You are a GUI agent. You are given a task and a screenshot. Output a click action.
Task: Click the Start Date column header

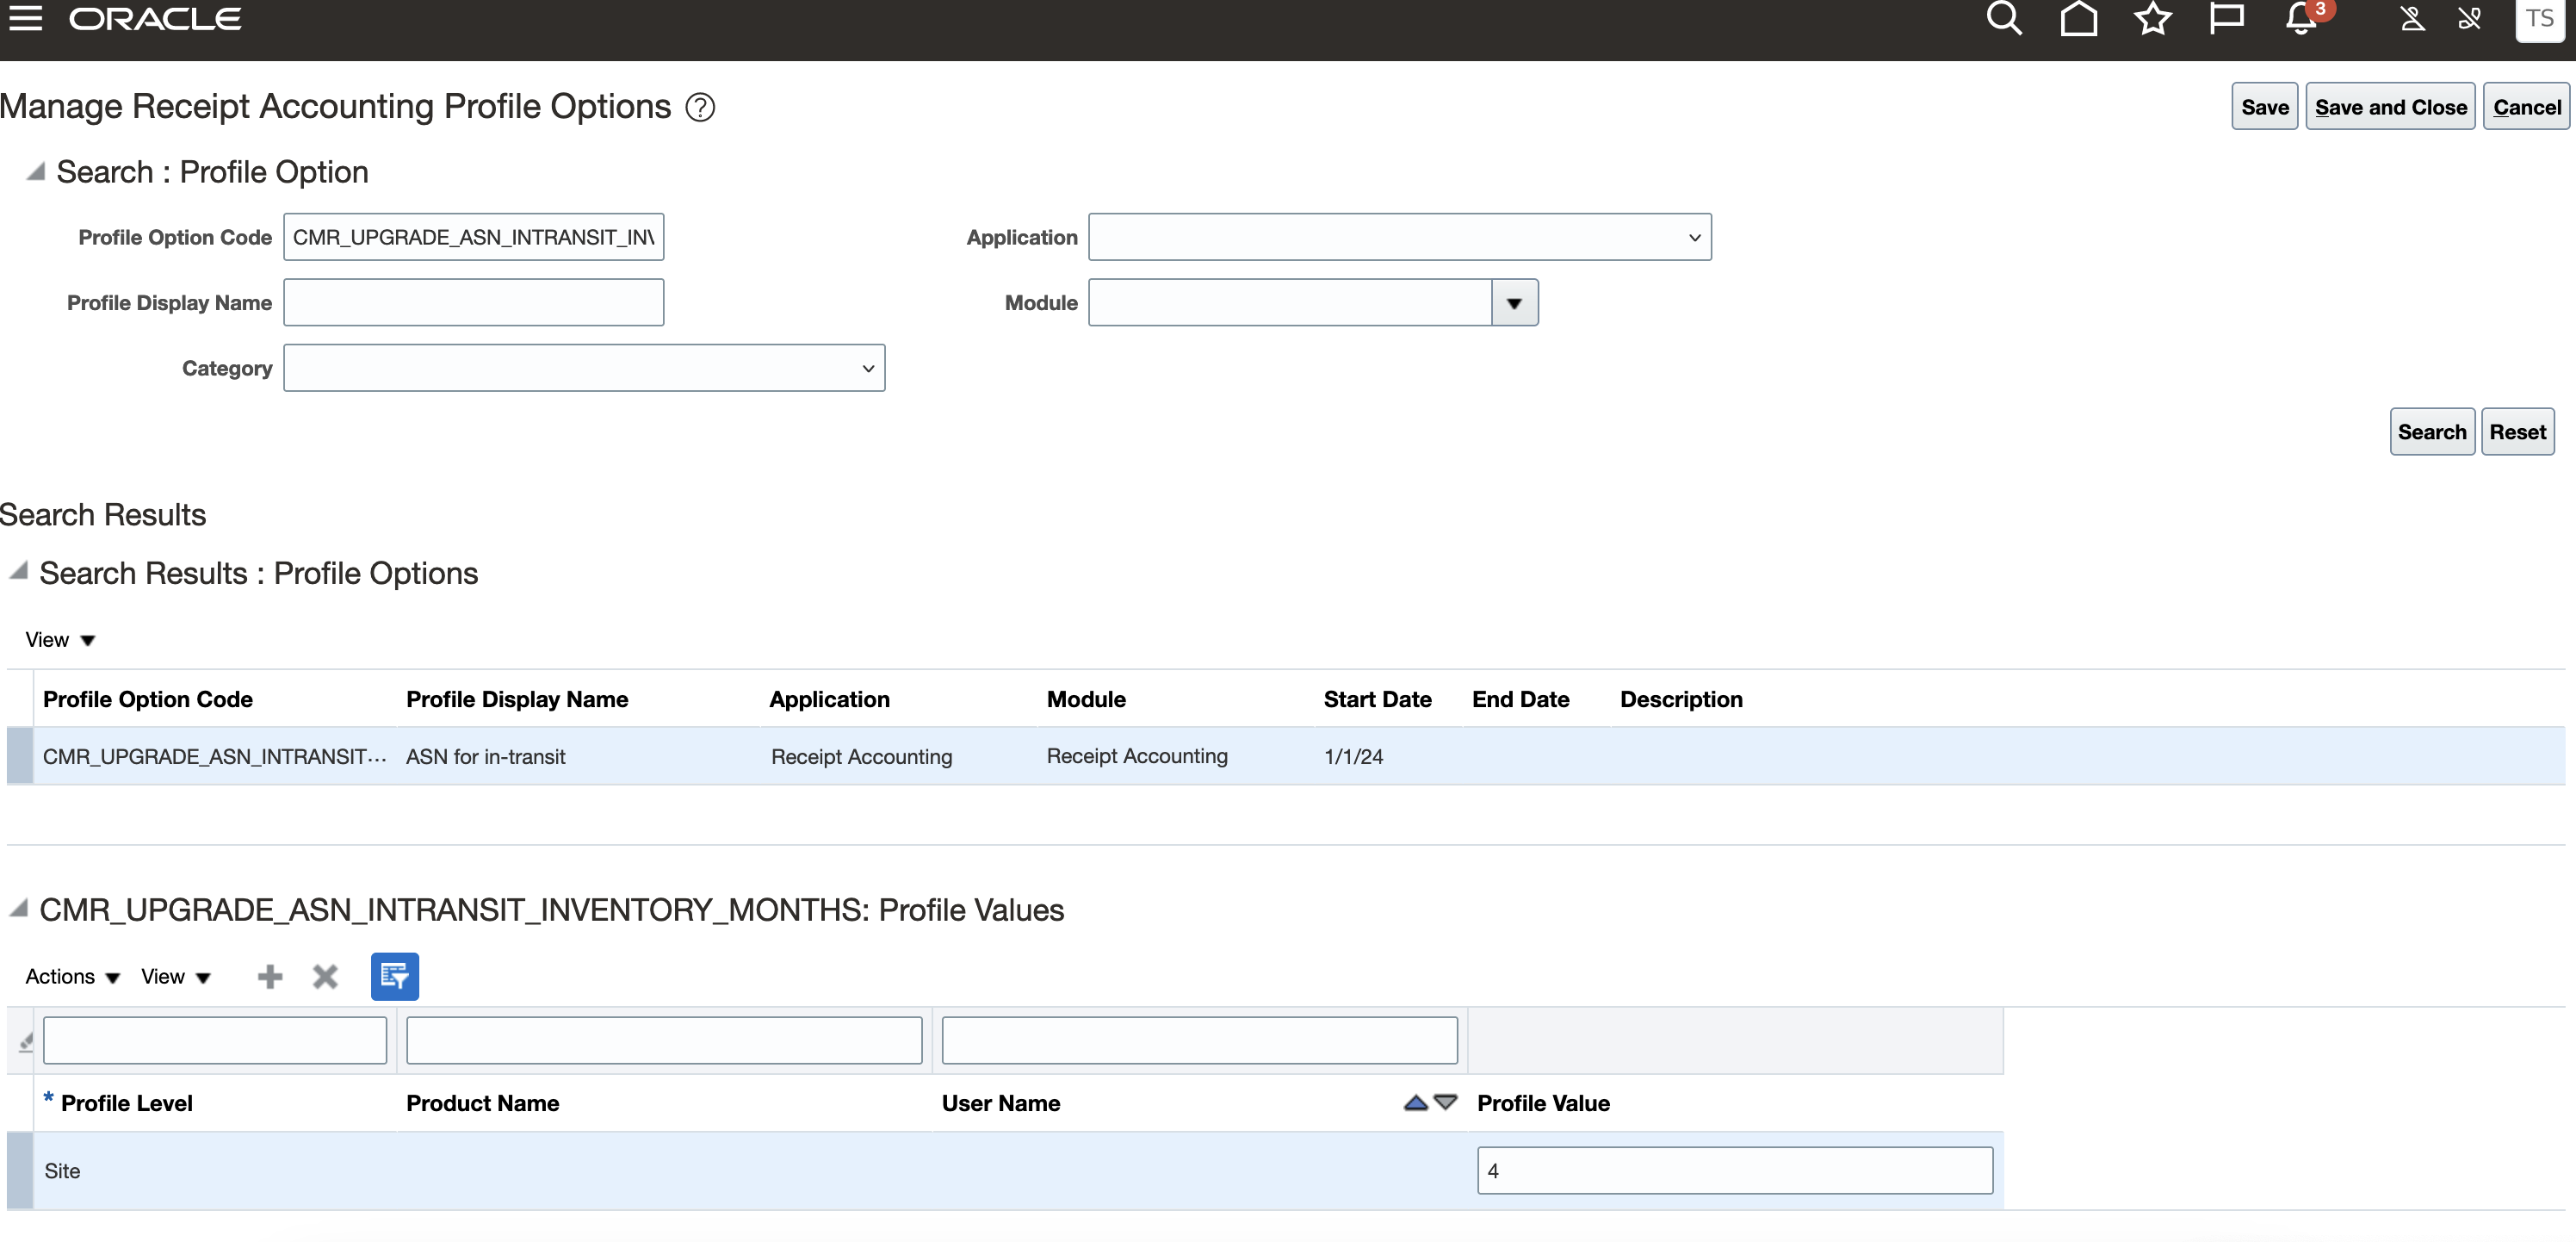1377,700
